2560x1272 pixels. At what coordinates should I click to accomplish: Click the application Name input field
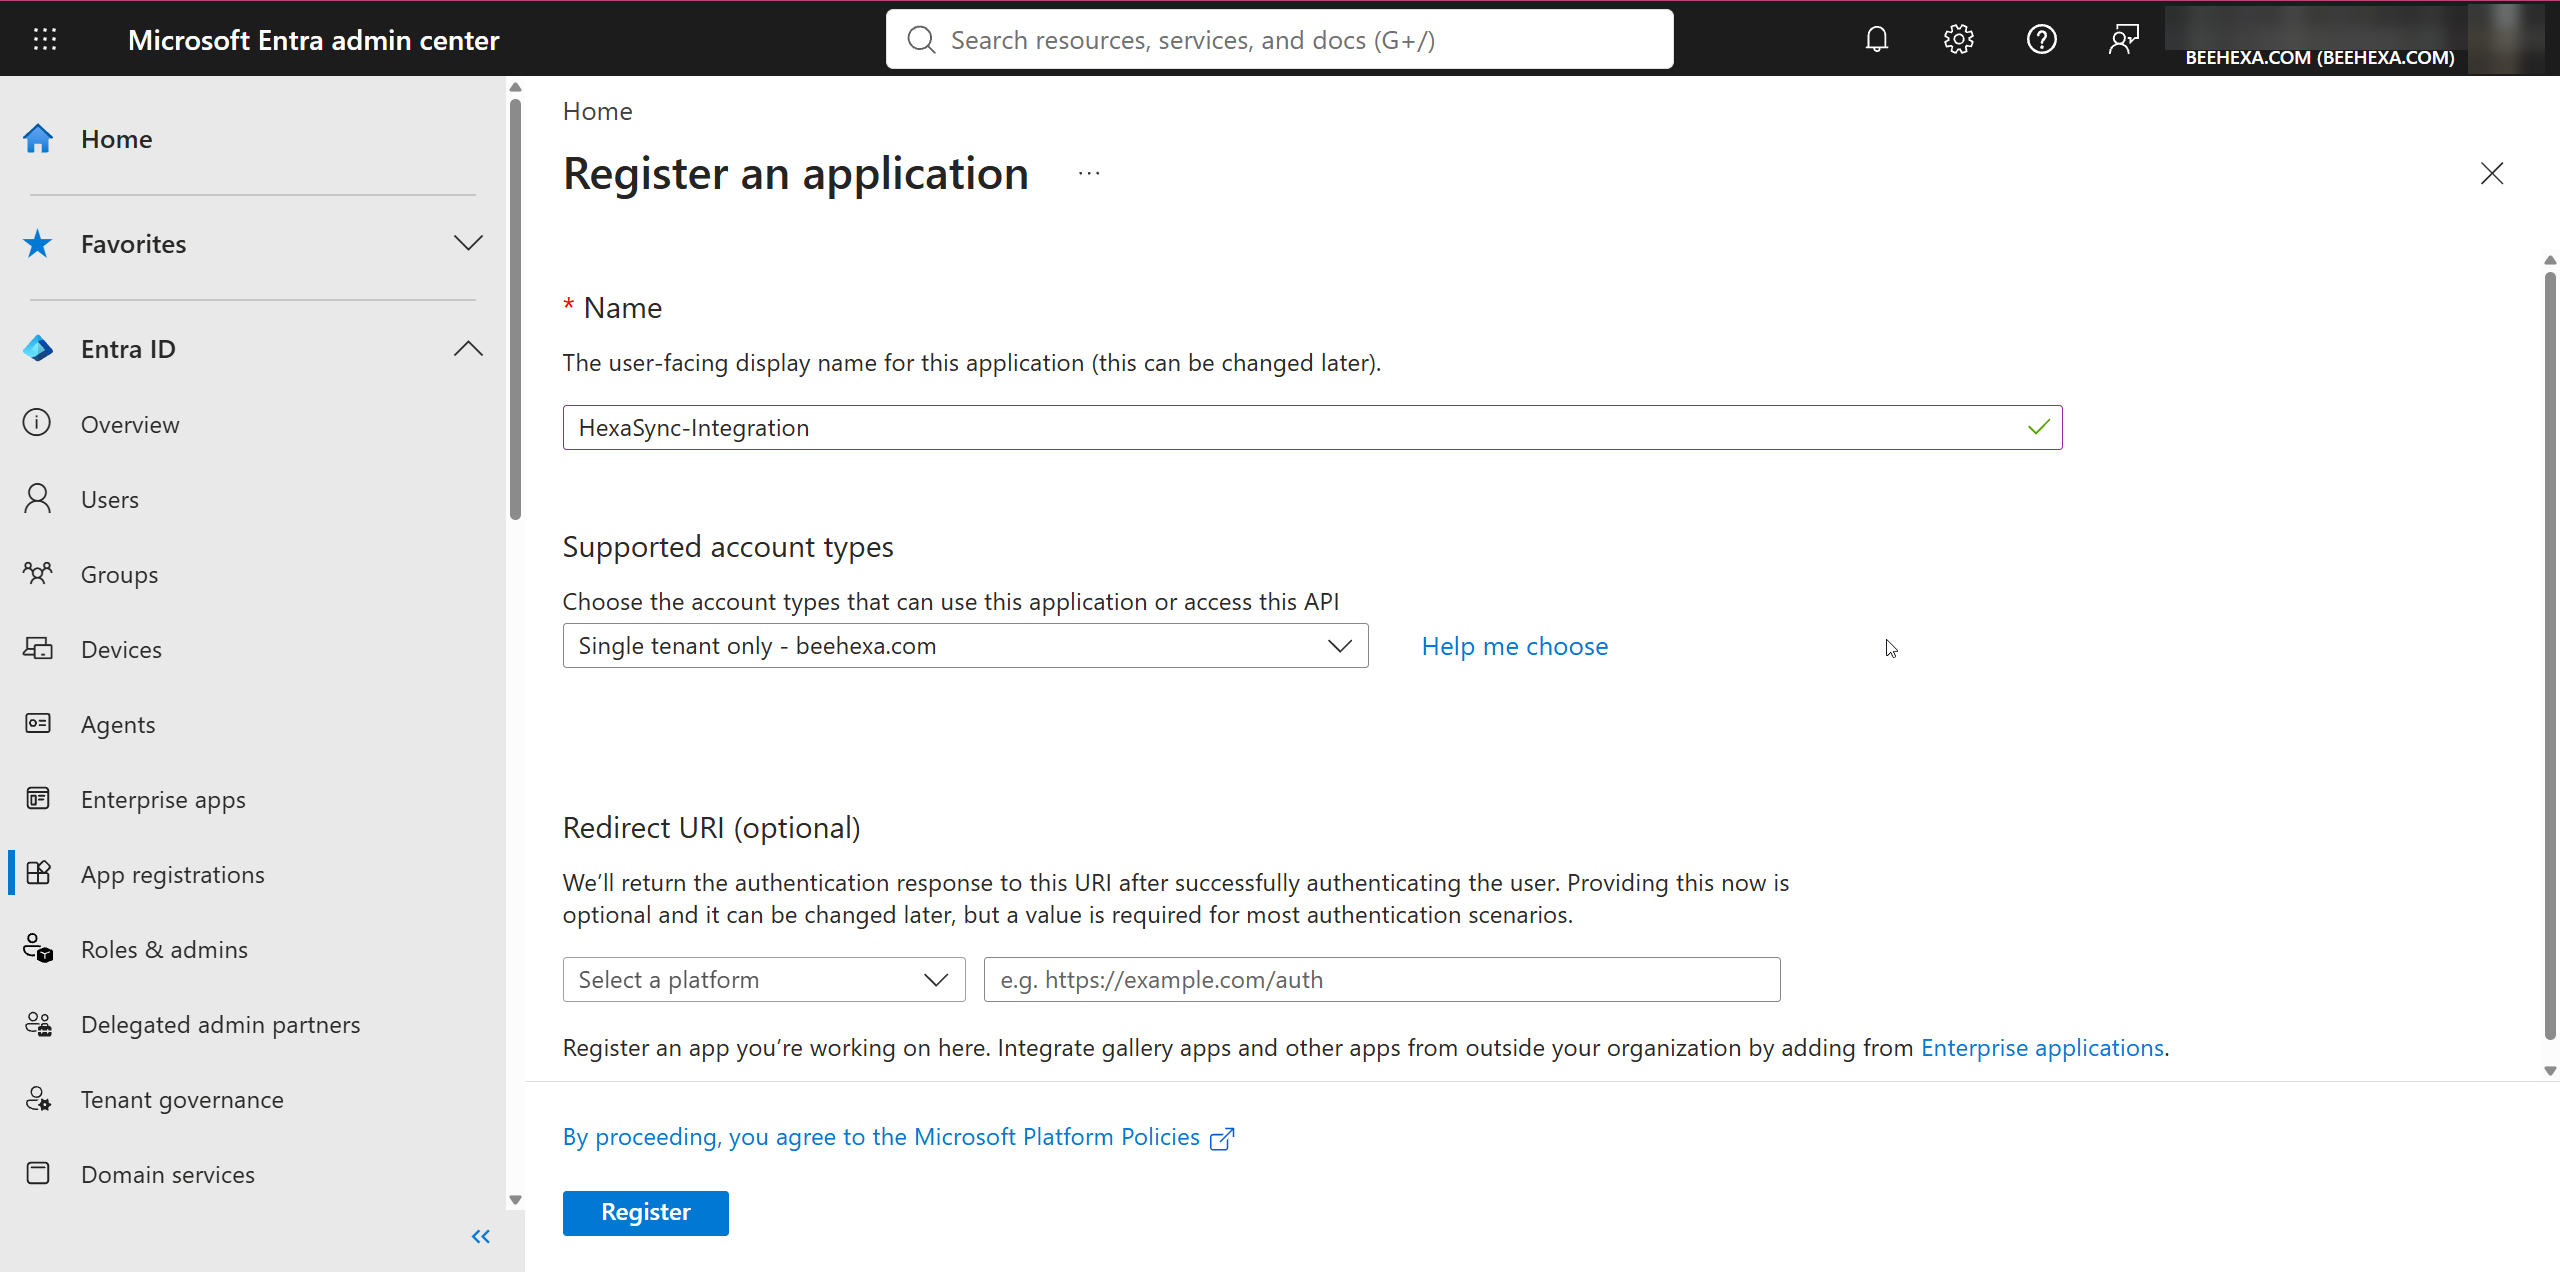pos(1312,427)
